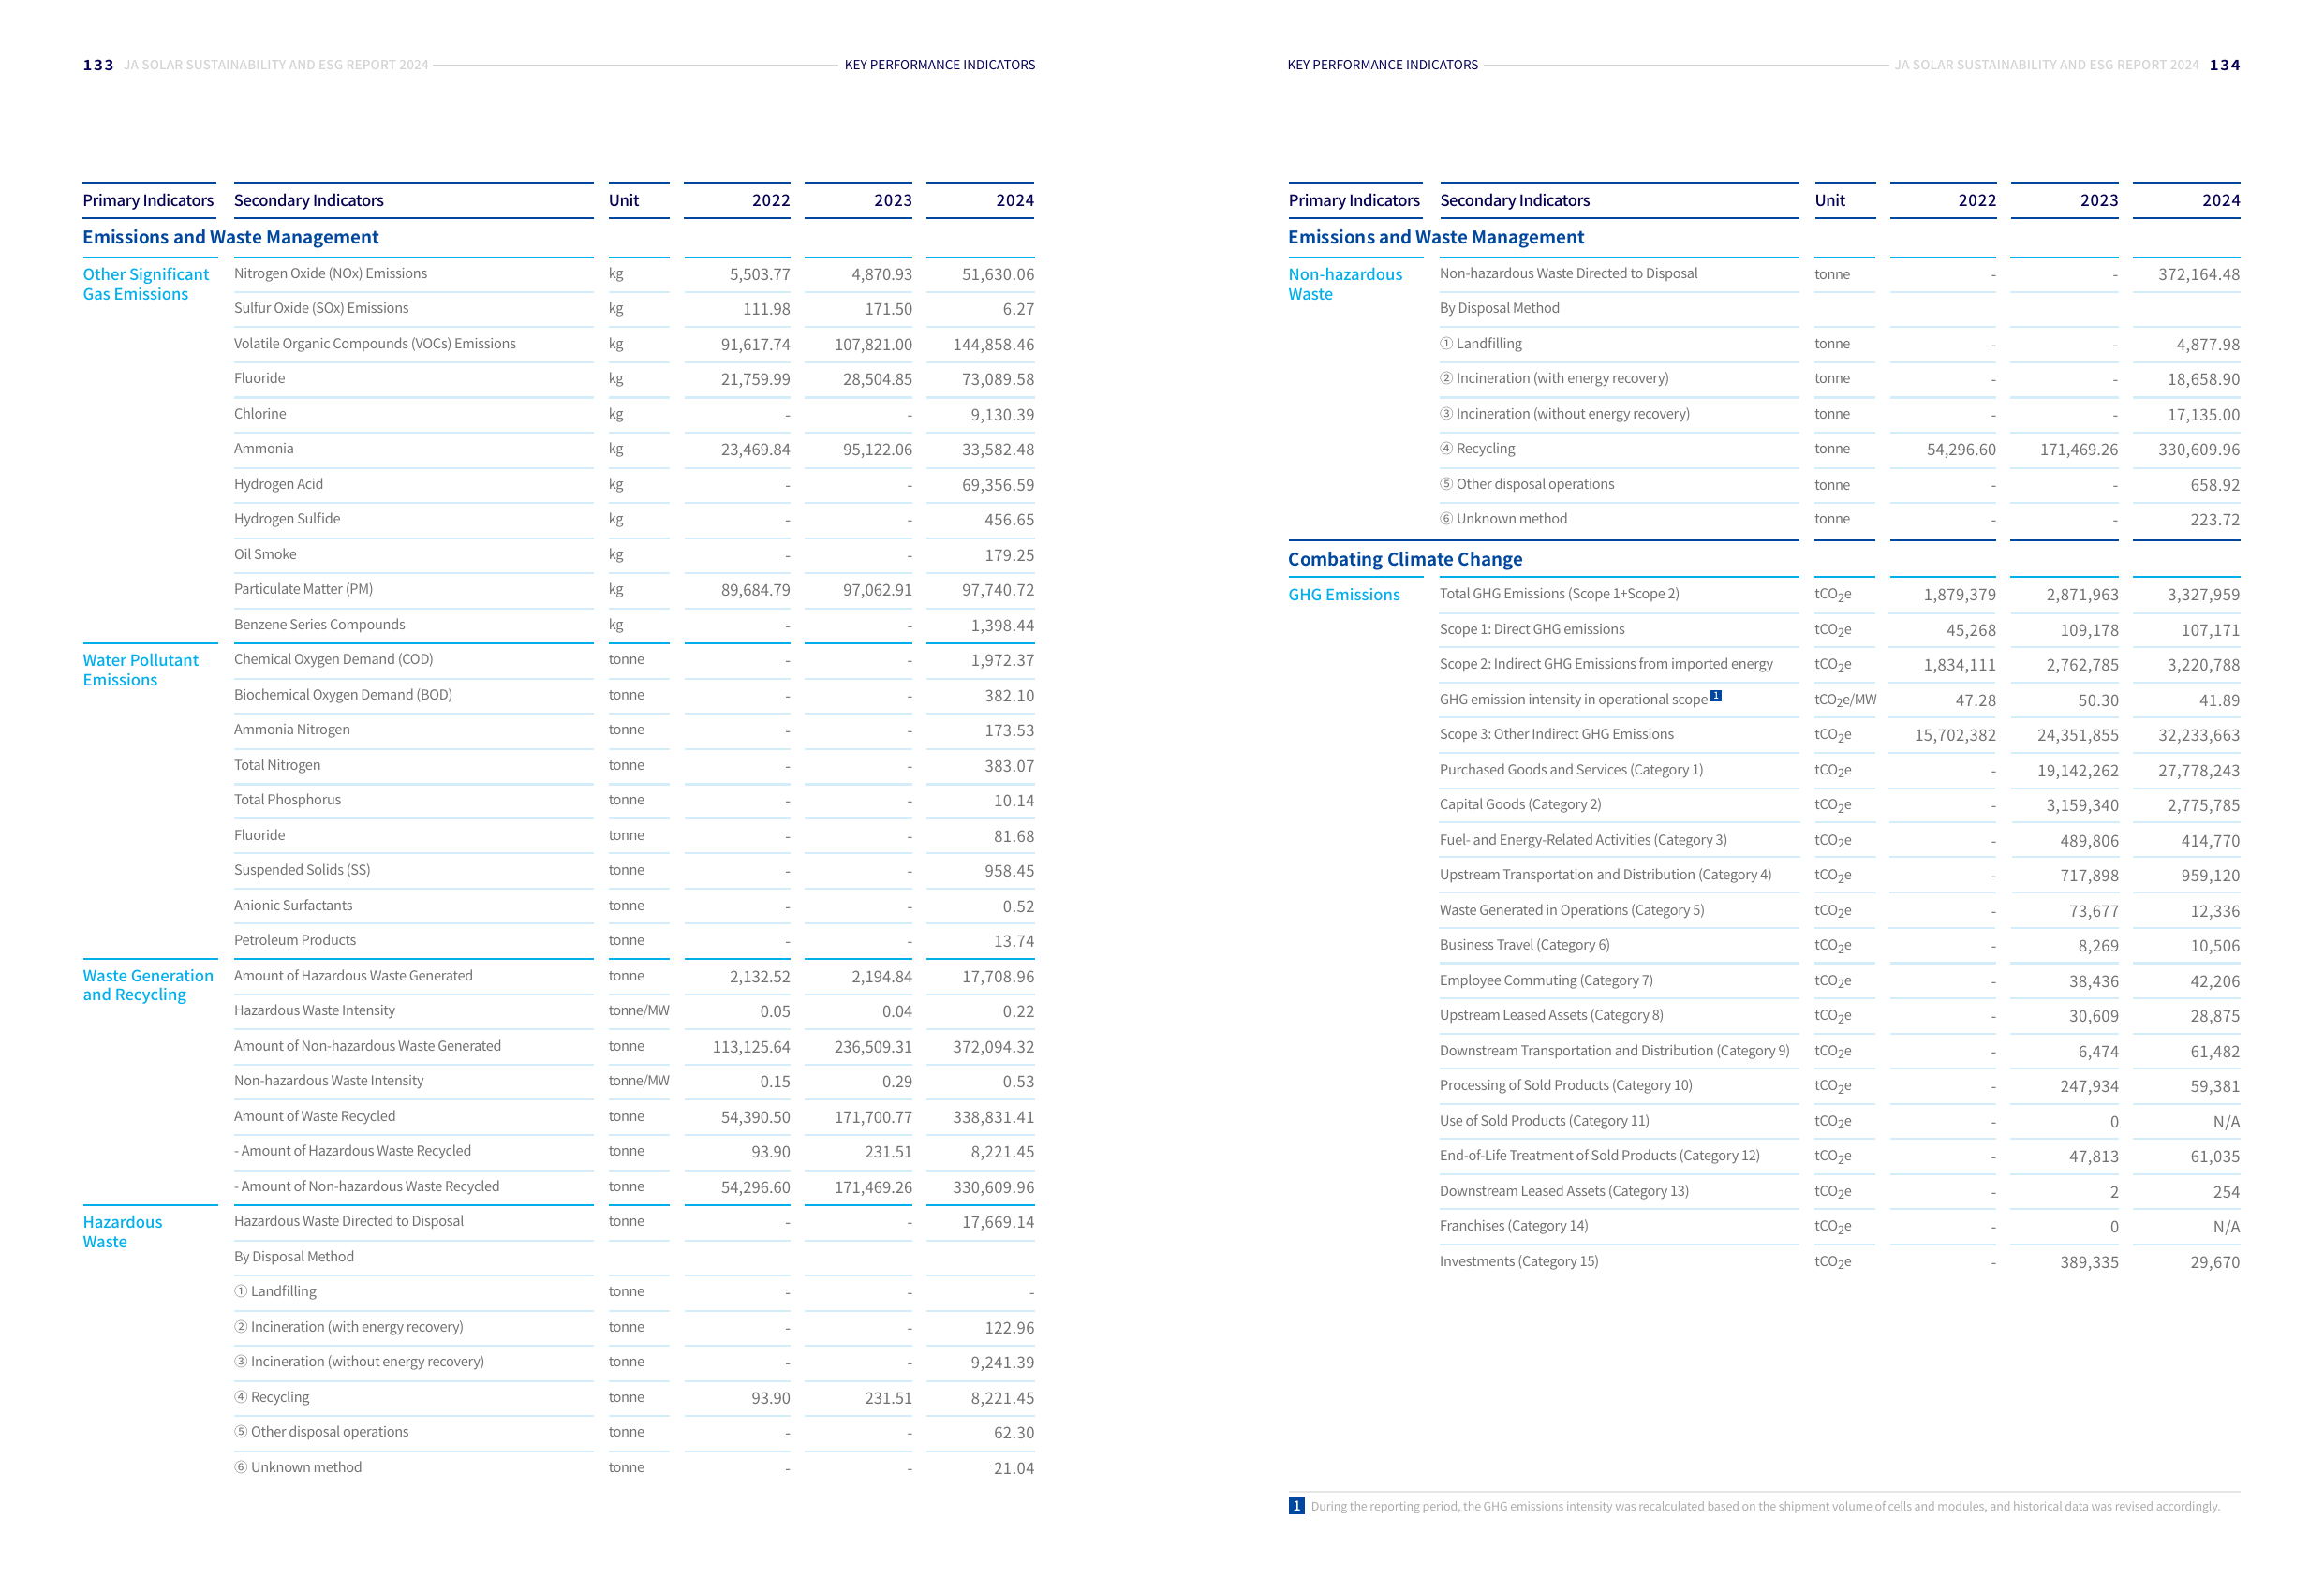The width and height of the screenshot is (2324, 1577).
Task: Click the 'Unit' column header on page 133
Action: (623, 200)
